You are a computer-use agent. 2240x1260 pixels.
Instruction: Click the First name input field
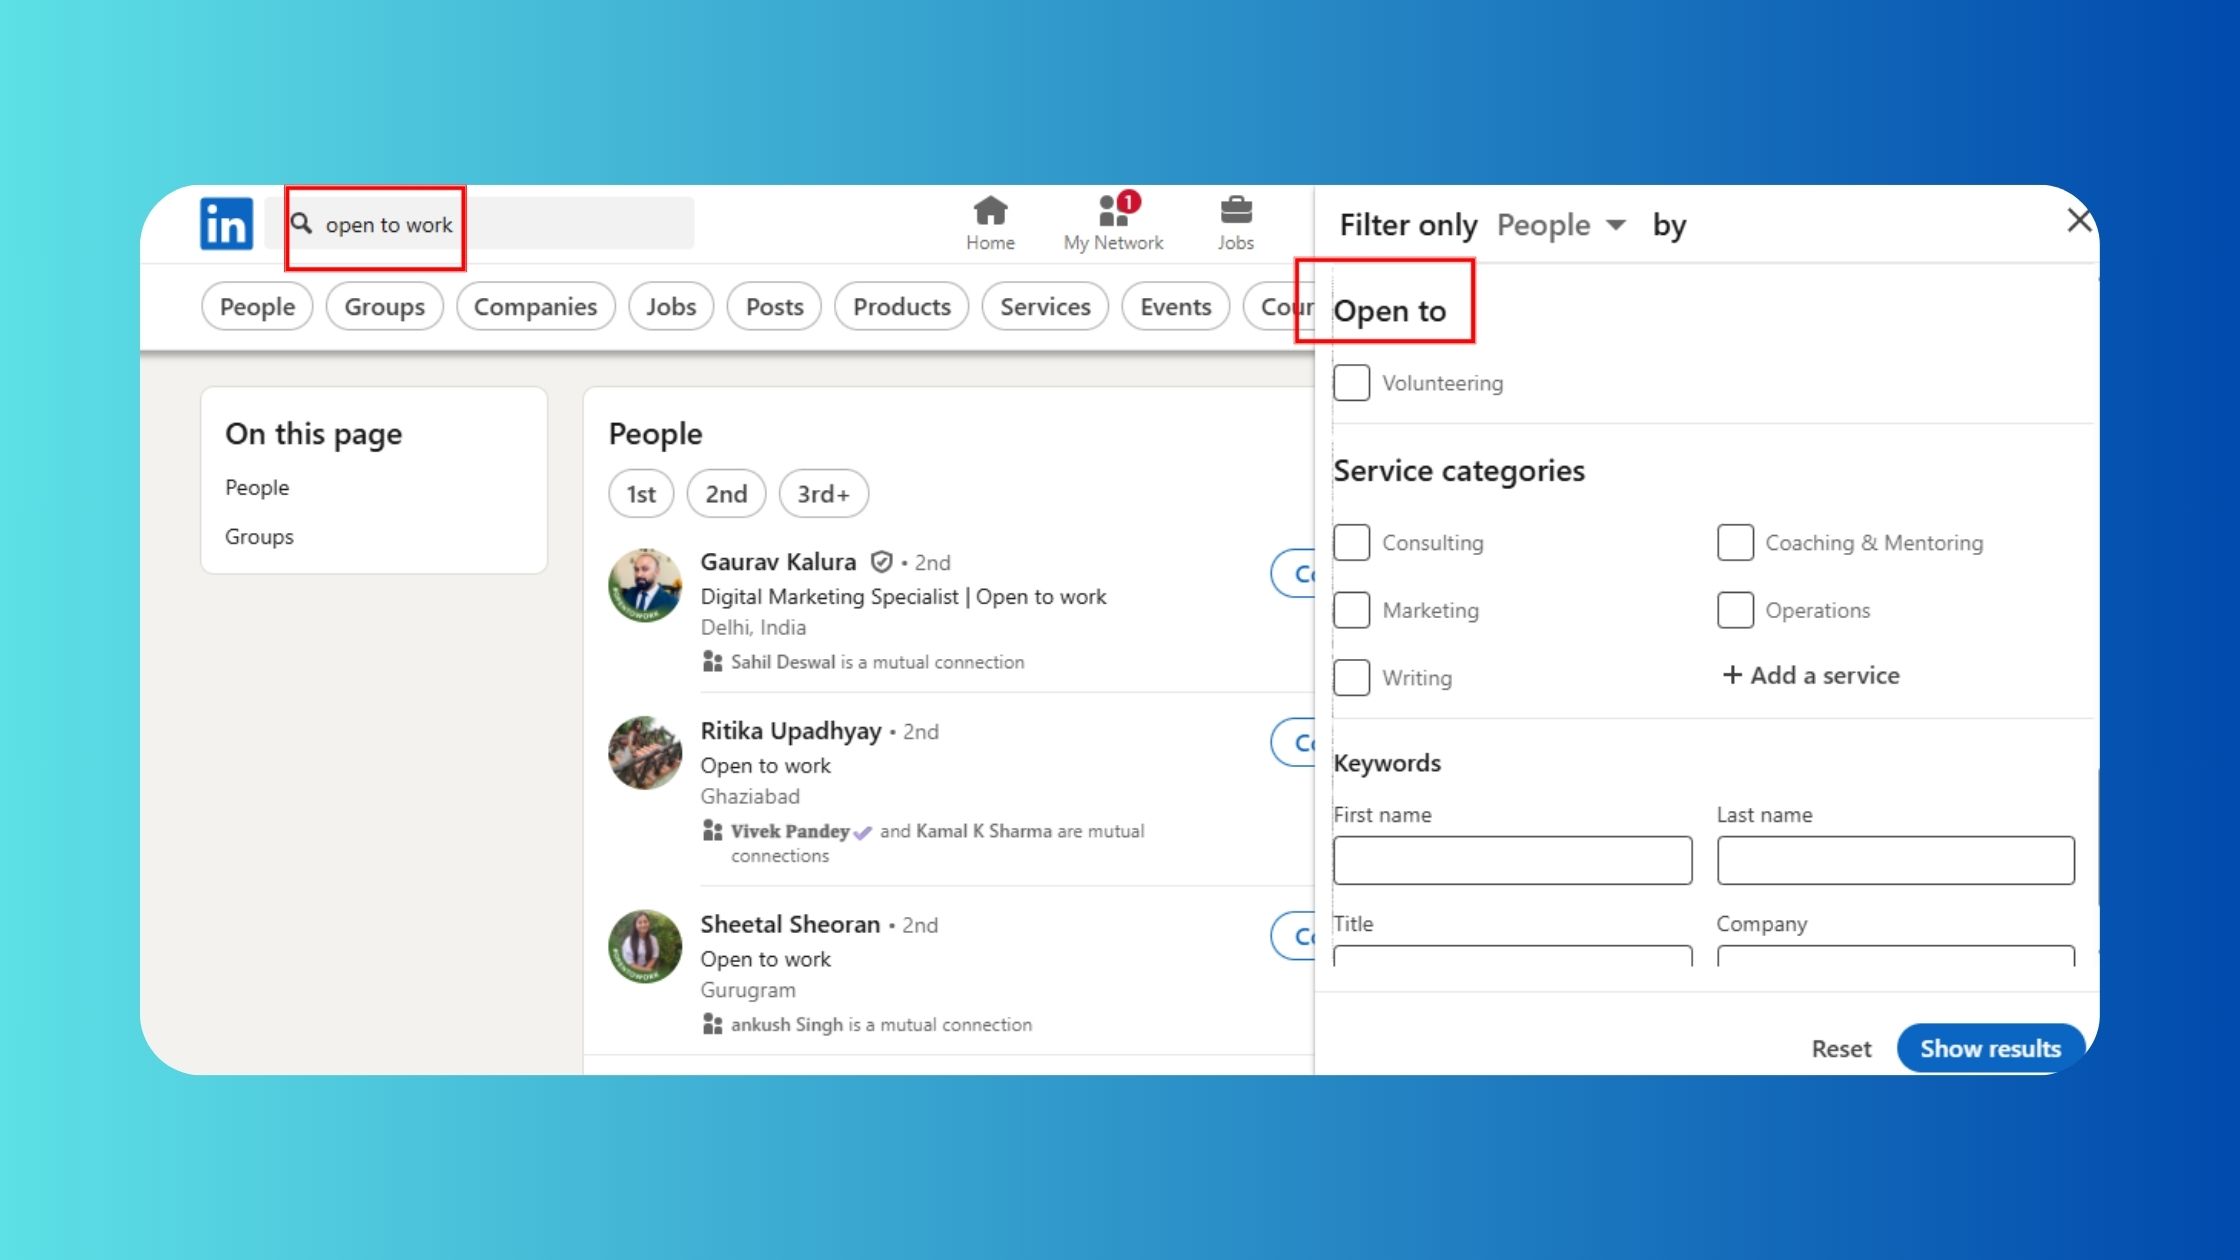pyautogui.click(x=1512, y=860)
